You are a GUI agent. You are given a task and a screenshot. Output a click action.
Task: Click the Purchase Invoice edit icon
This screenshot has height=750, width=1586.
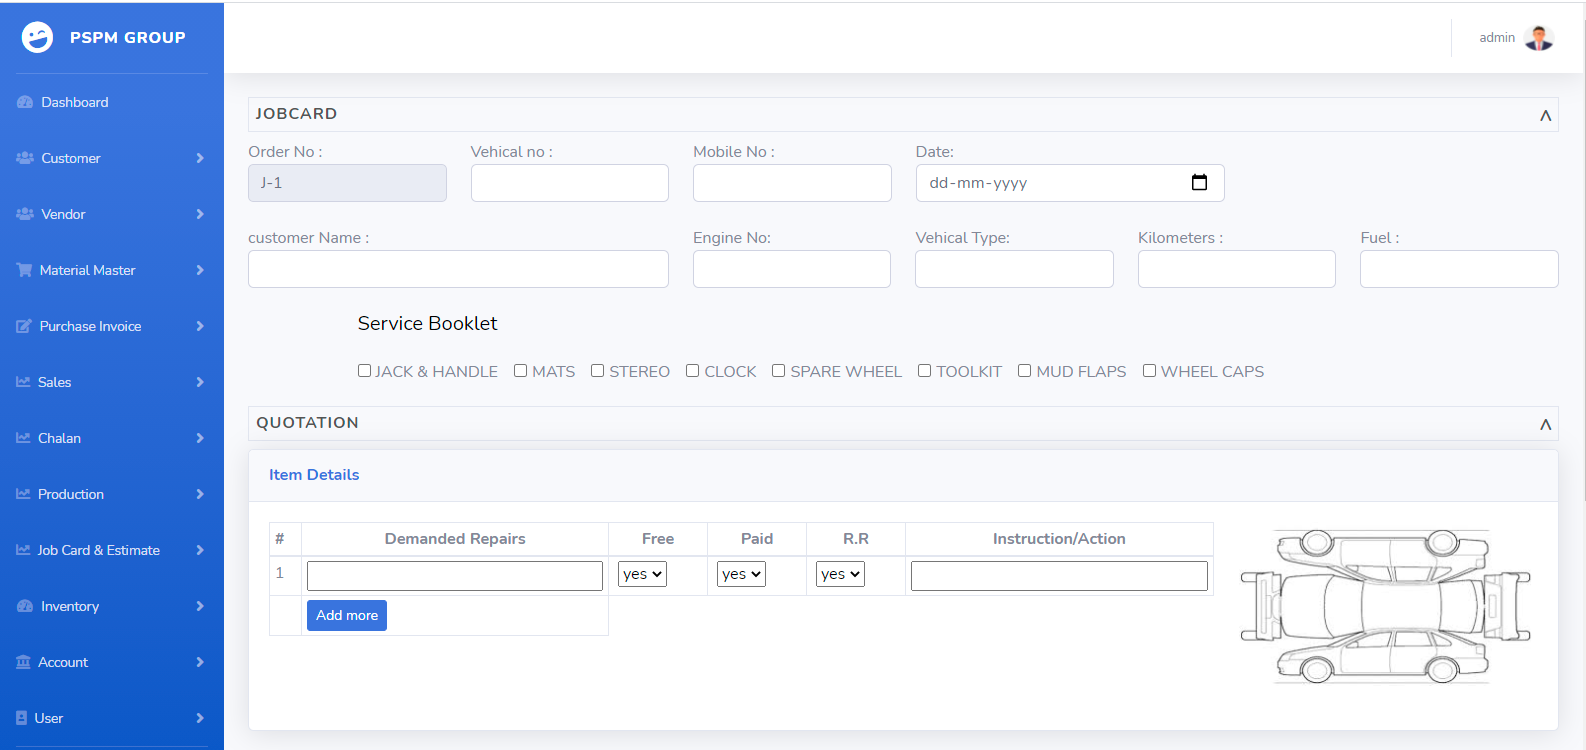pyautogui.click(x=24, y=326)
